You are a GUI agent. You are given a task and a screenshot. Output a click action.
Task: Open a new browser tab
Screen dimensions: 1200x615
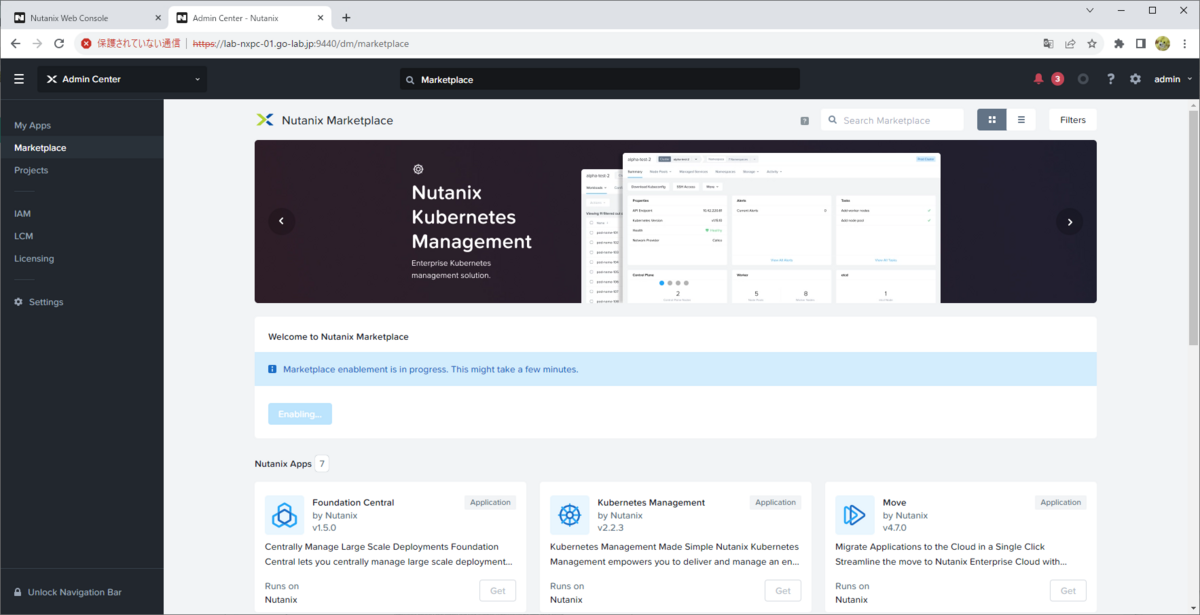point(346,18)
